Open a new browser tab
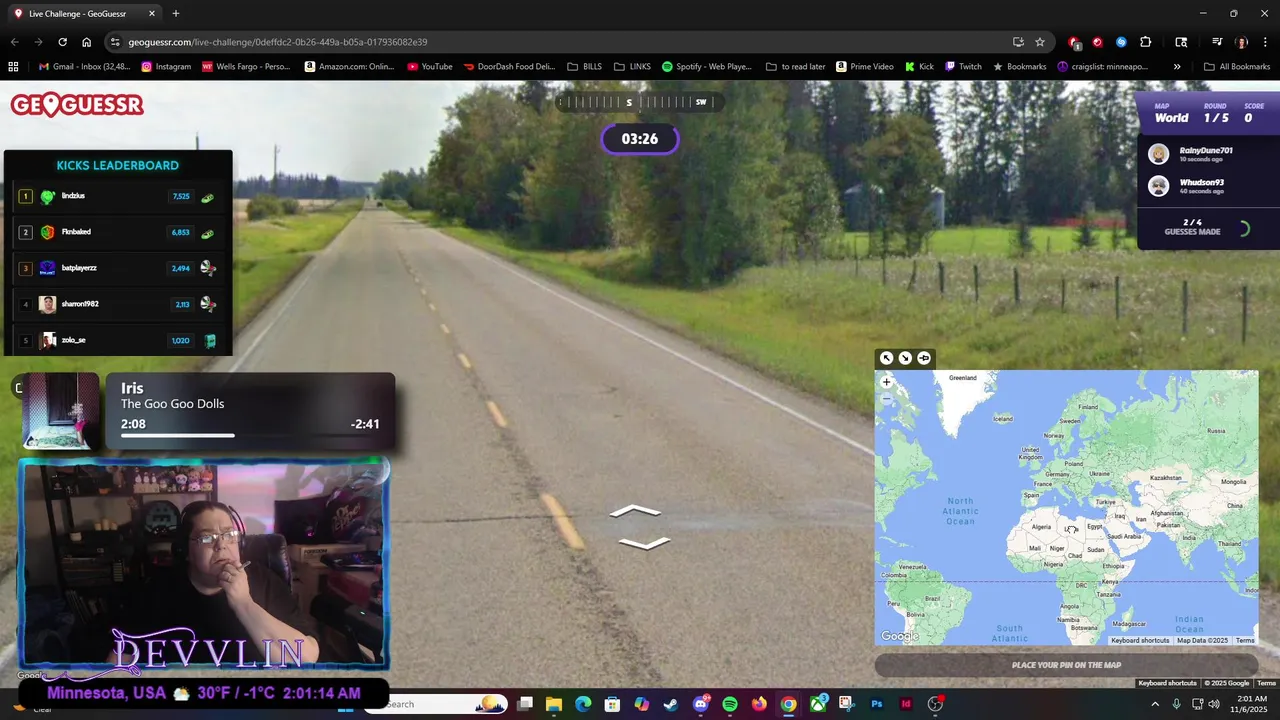Viewport: 1280px width, 720px height. click(x=176, y=14)
